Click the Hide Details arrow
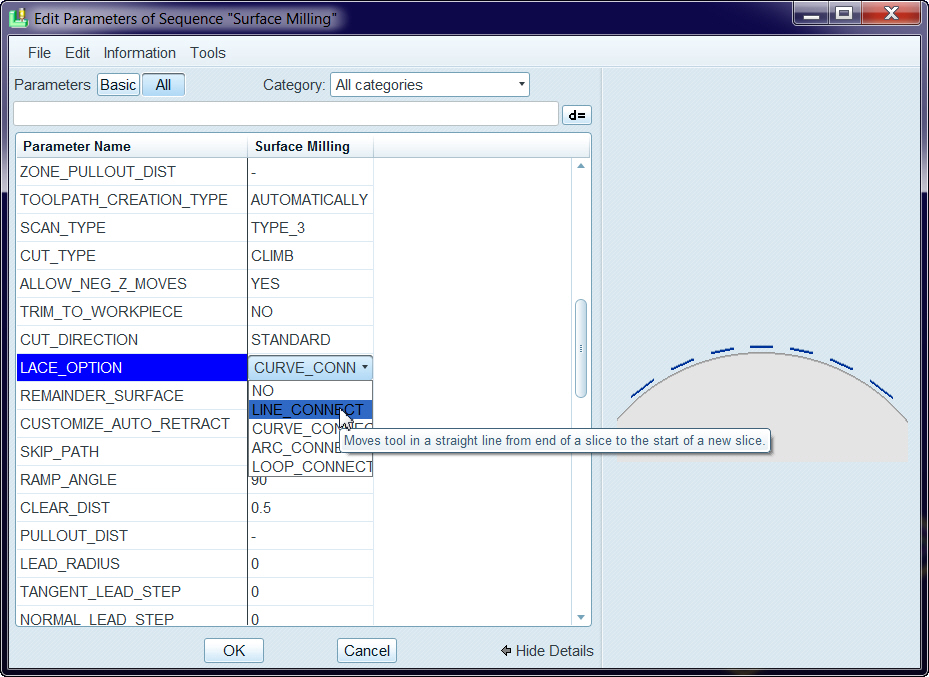Screen dimensions: 929x677 click(507, 651)
